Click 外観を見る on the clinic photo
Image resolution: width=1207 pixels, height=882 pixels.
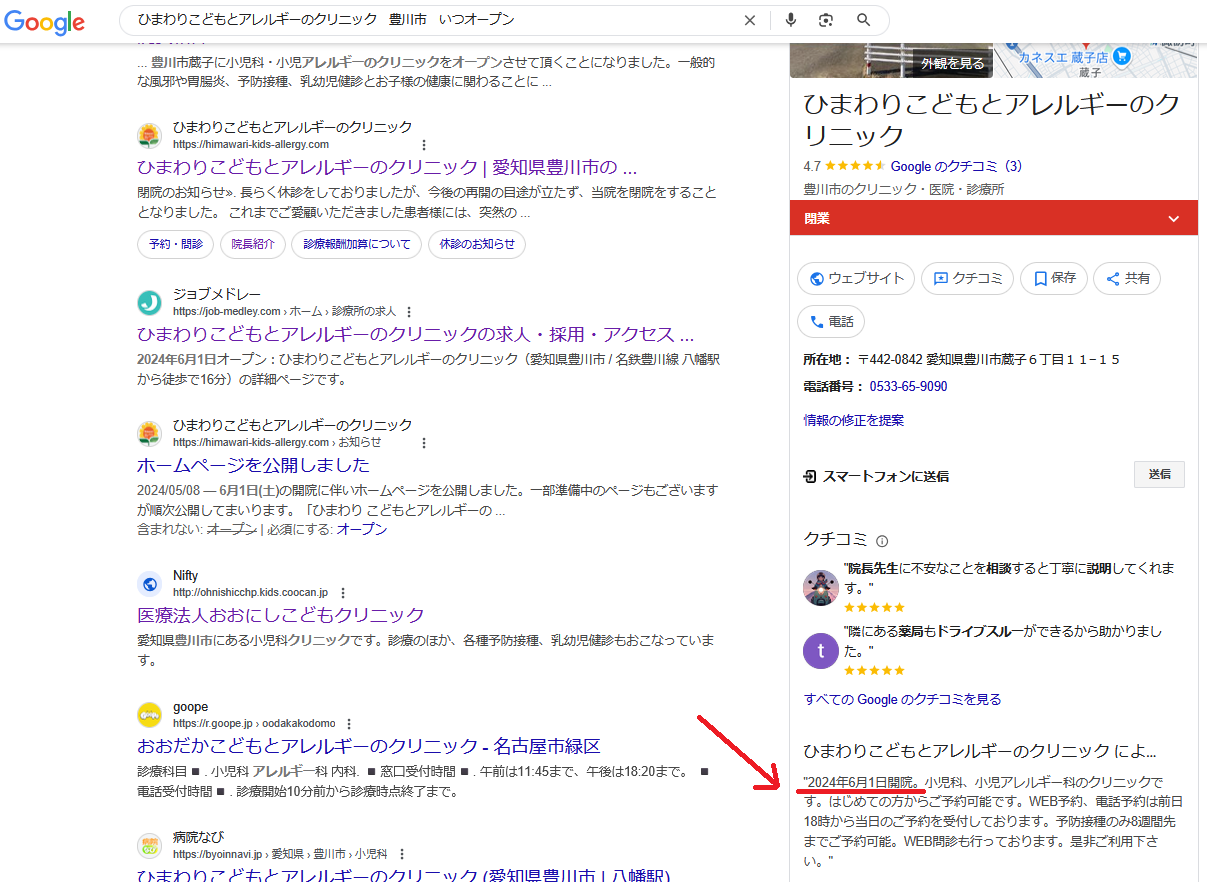coord(952,63)
